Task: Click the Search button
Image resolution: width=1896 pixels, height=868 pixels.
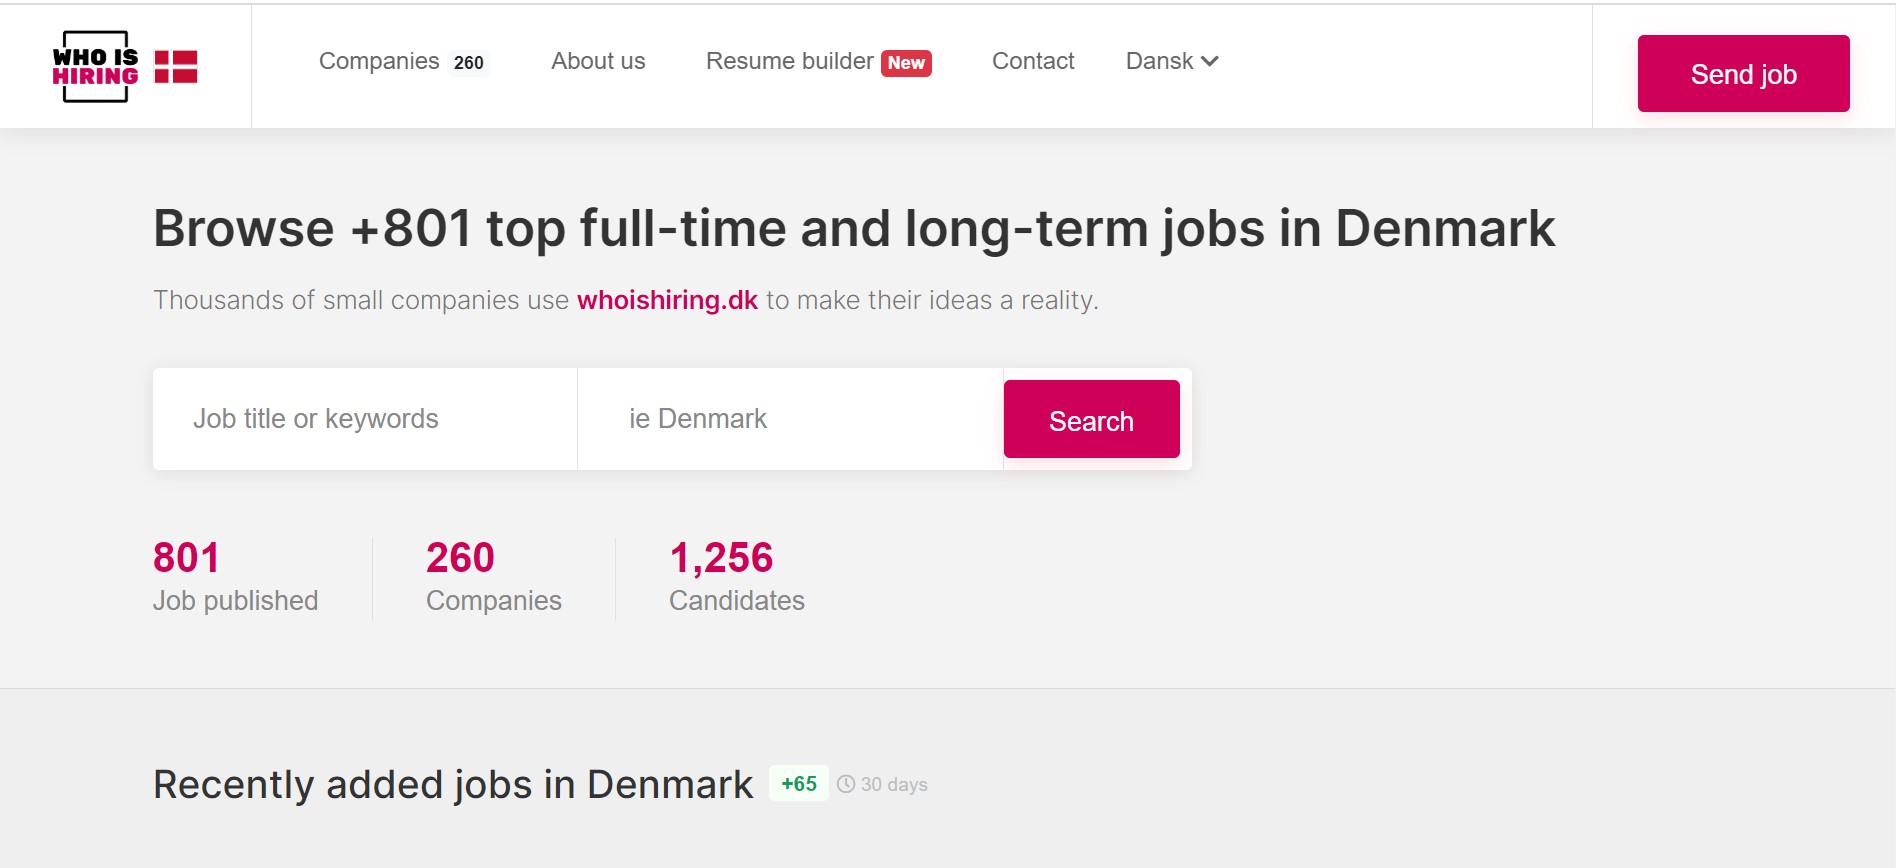Action: [1092, 420]
